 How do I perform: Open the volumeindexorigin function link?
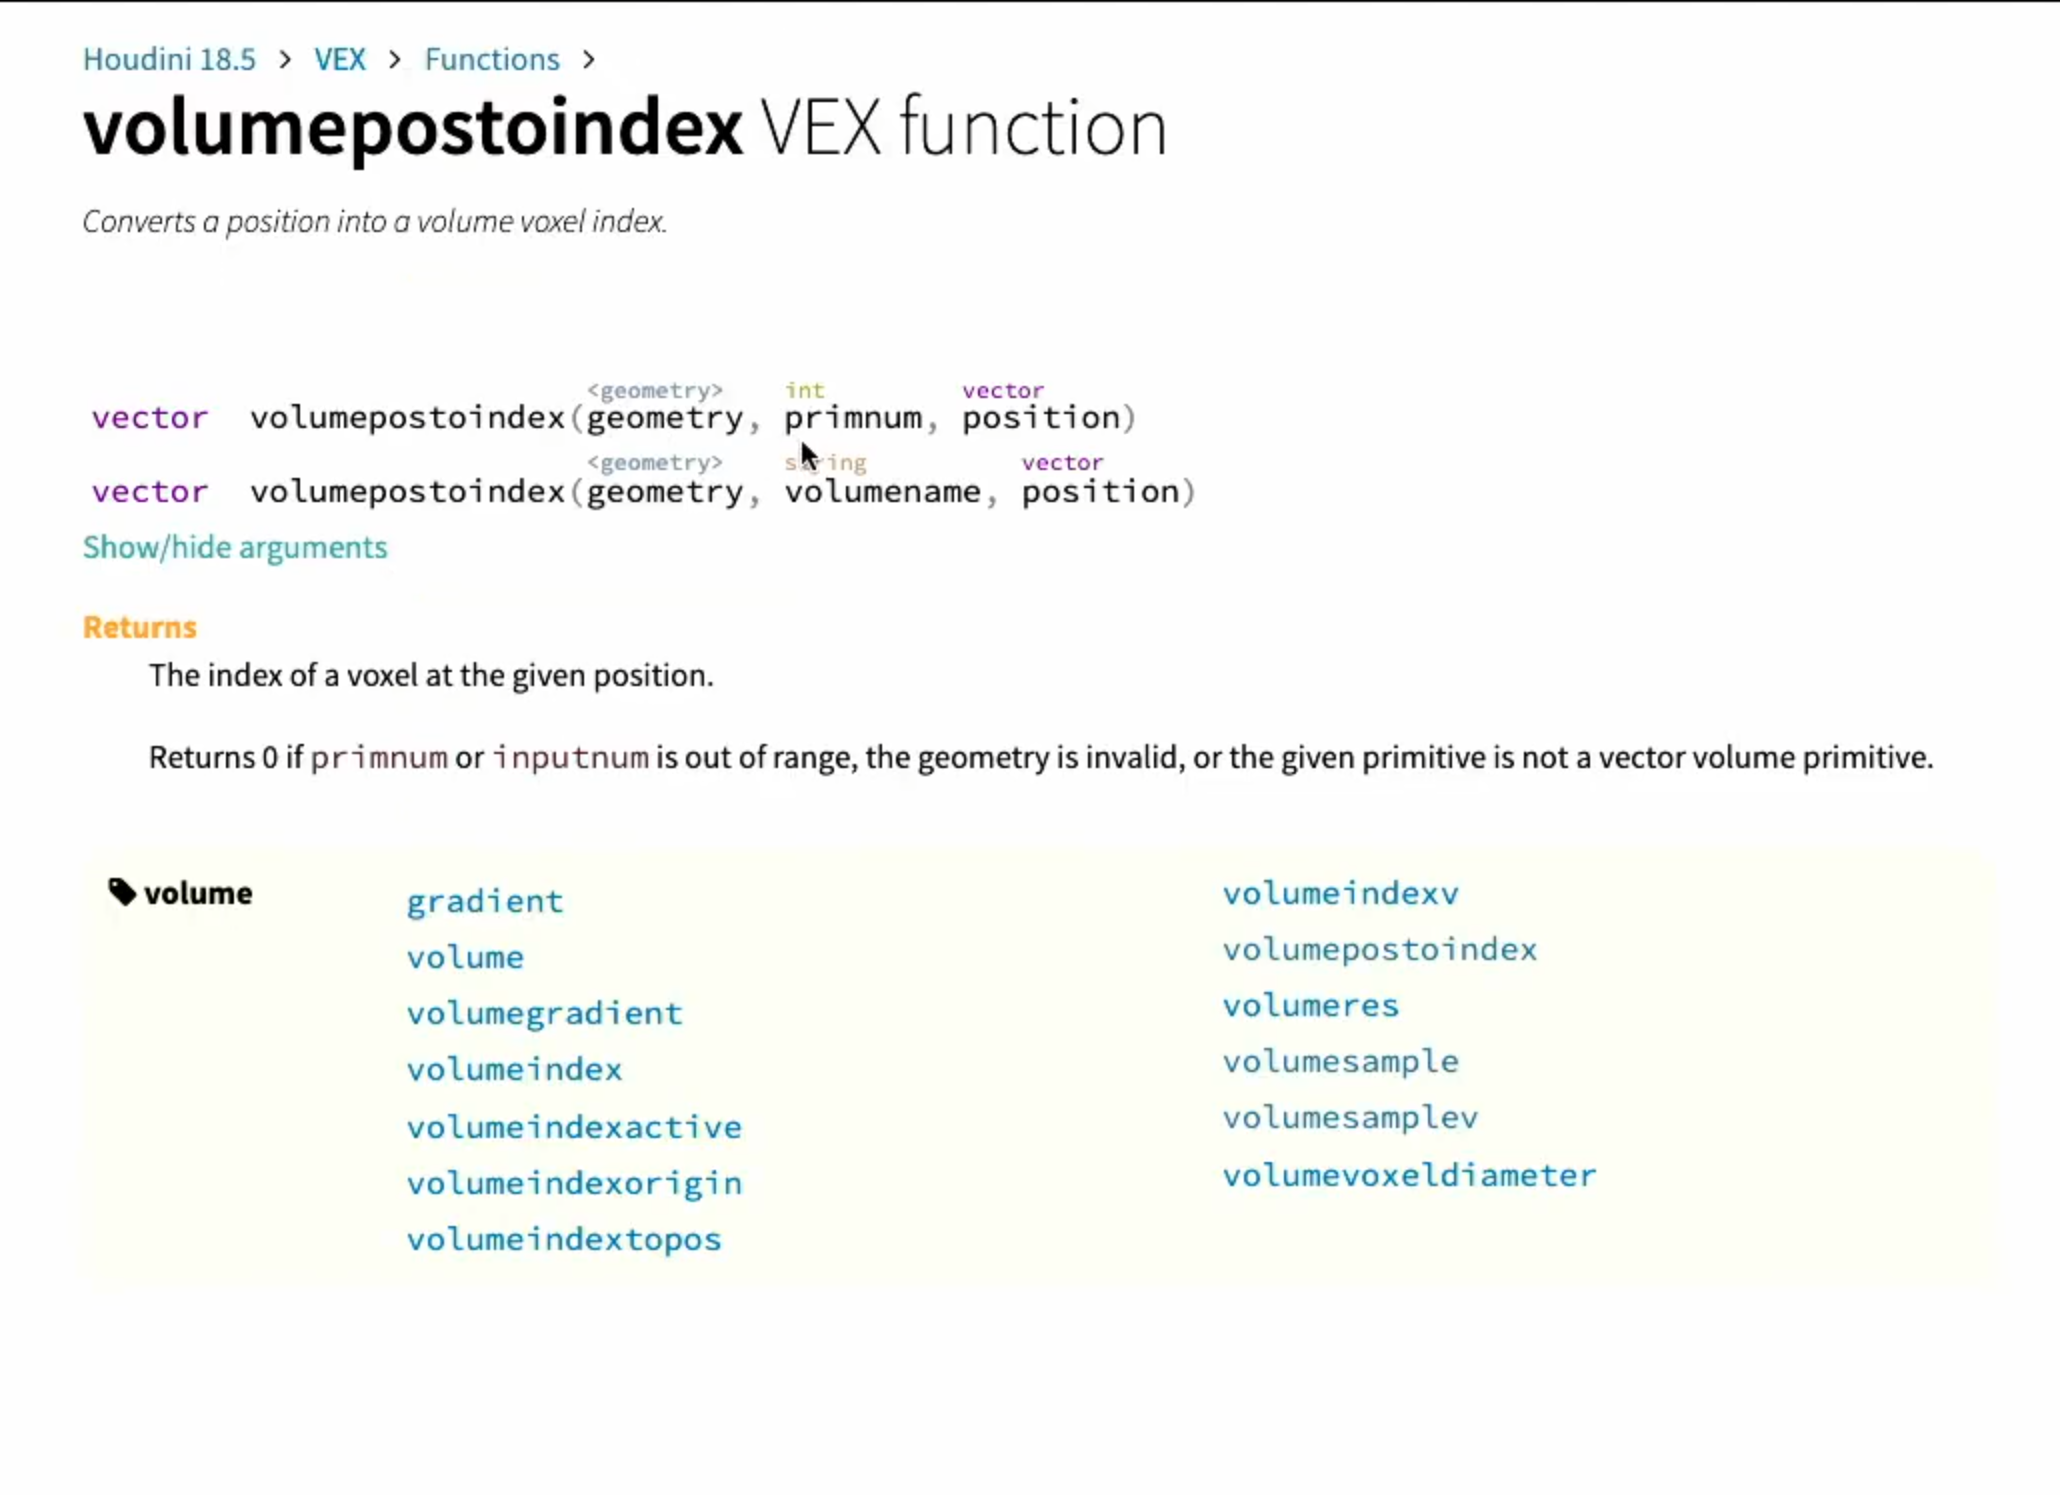point(574,1183)
